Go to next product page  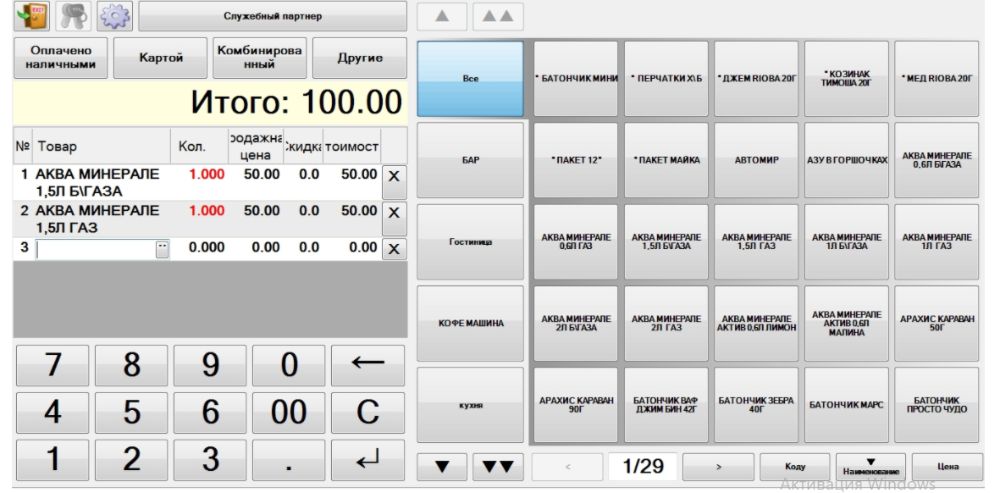pos(718,467)
